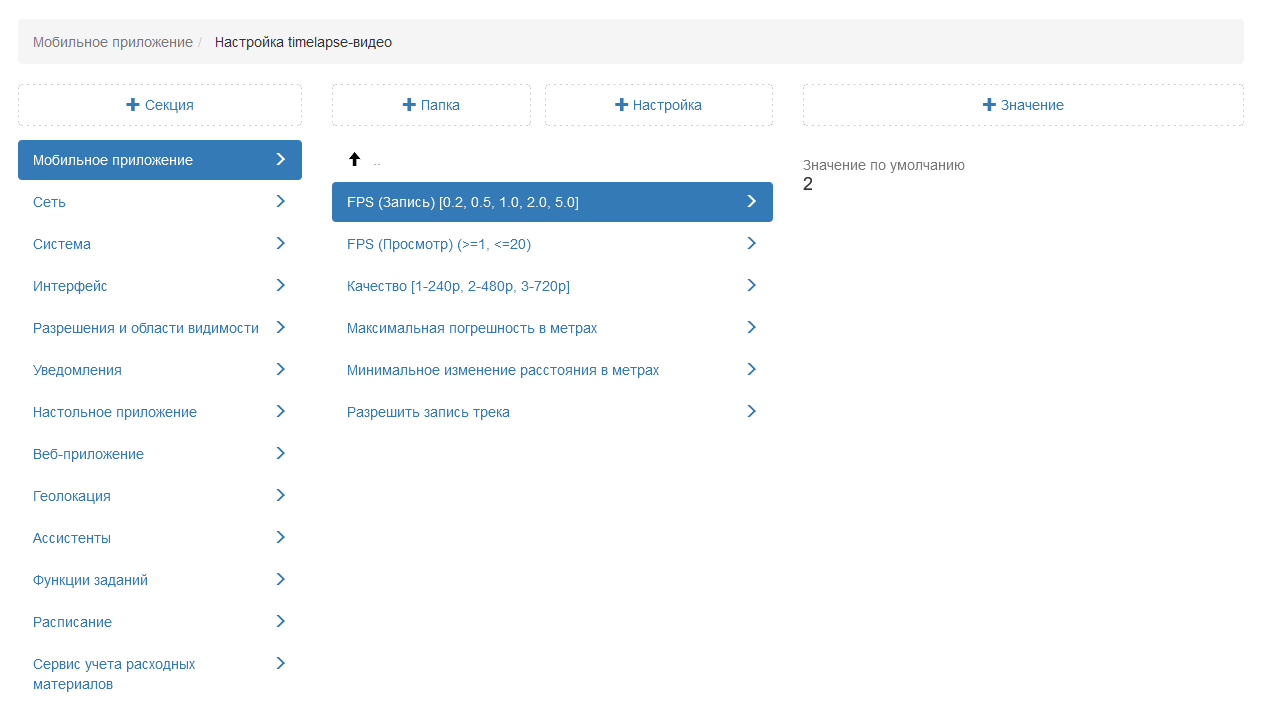This screenshot has height=718, width=1262.
Task: Open the Система section
Action: 62,244
